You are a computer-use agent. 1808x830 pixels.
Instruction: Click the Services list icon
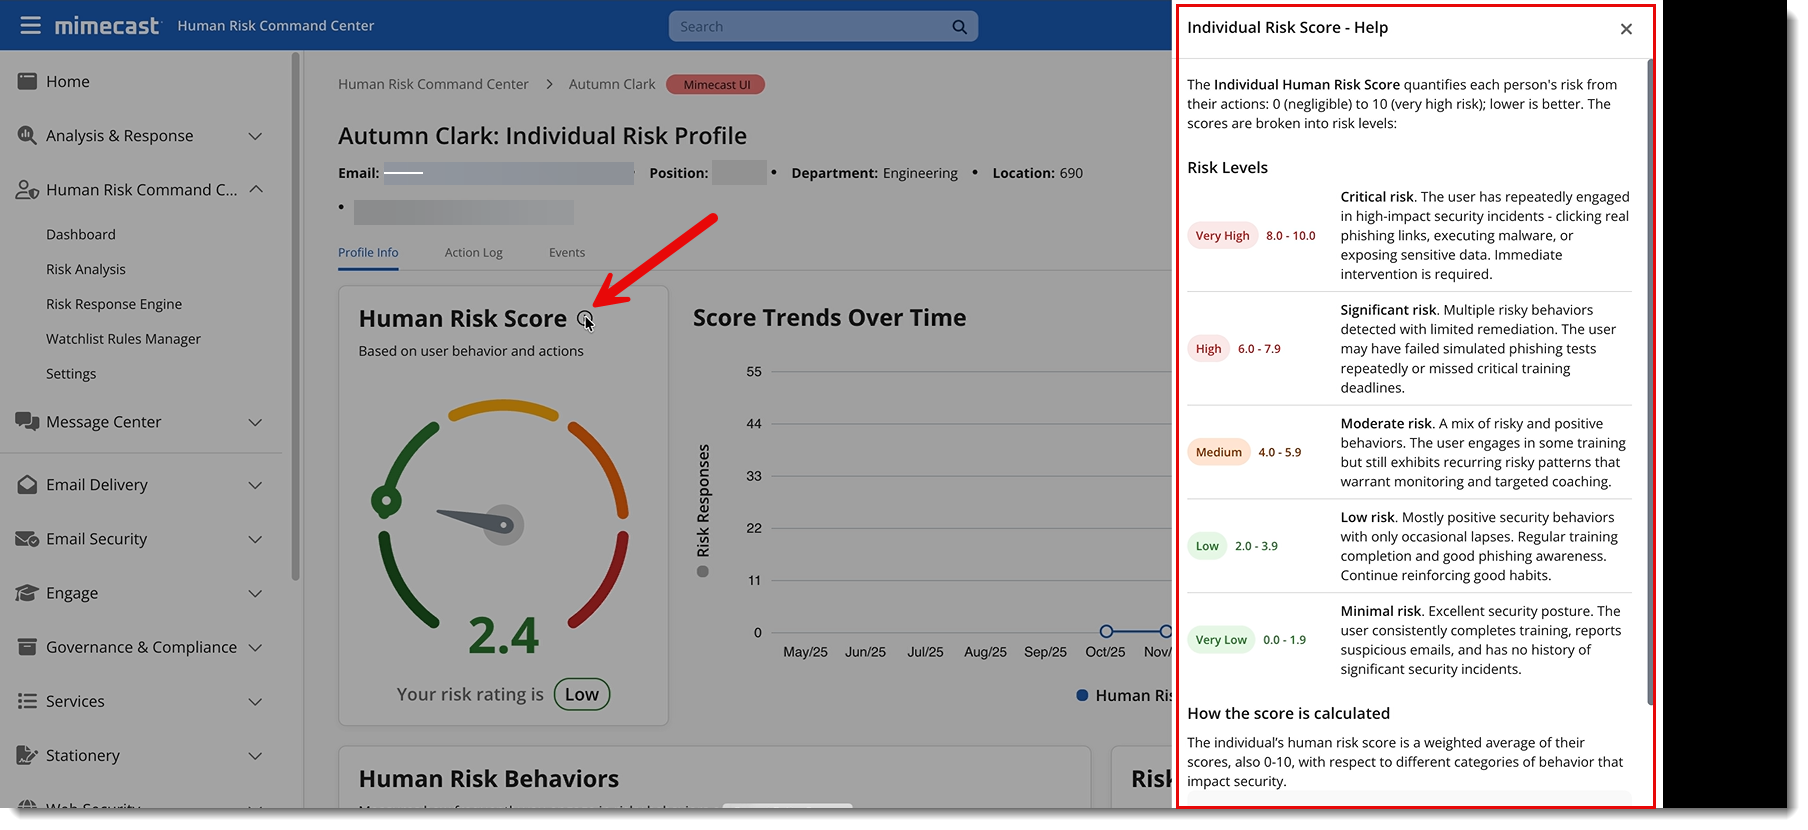(x=27, y=701)
